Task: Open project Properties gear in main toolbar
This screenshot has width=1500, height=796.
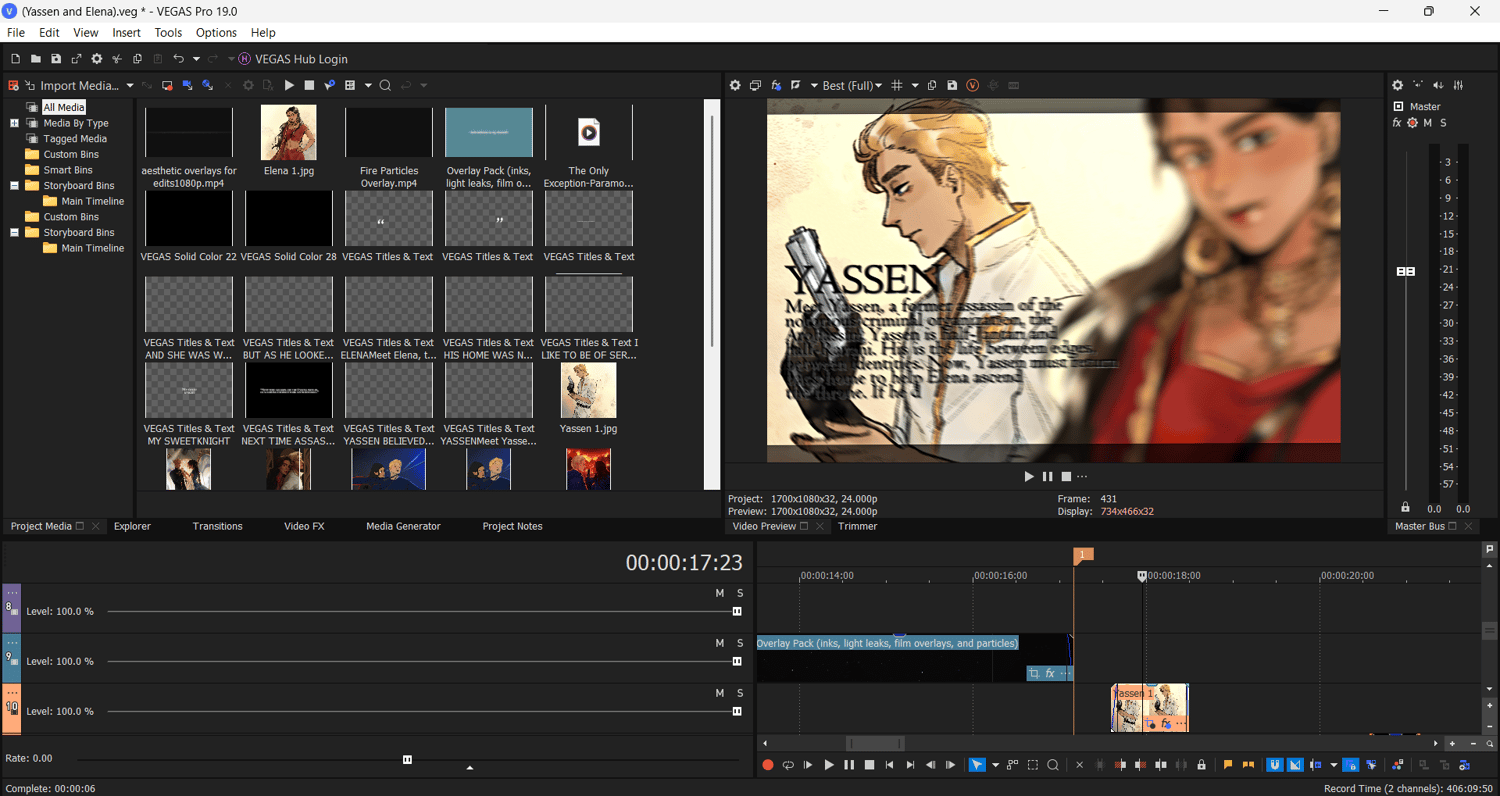Action: (x=97, y=59)
